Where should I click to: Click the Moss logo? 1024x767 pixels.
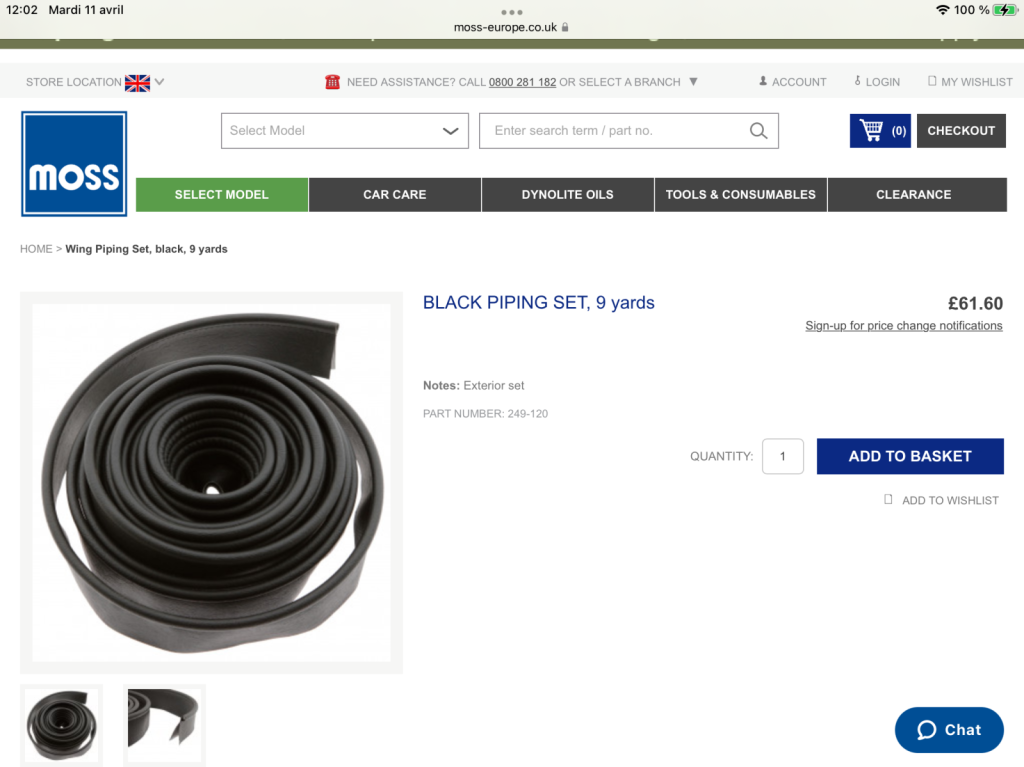tap(74, 163)
